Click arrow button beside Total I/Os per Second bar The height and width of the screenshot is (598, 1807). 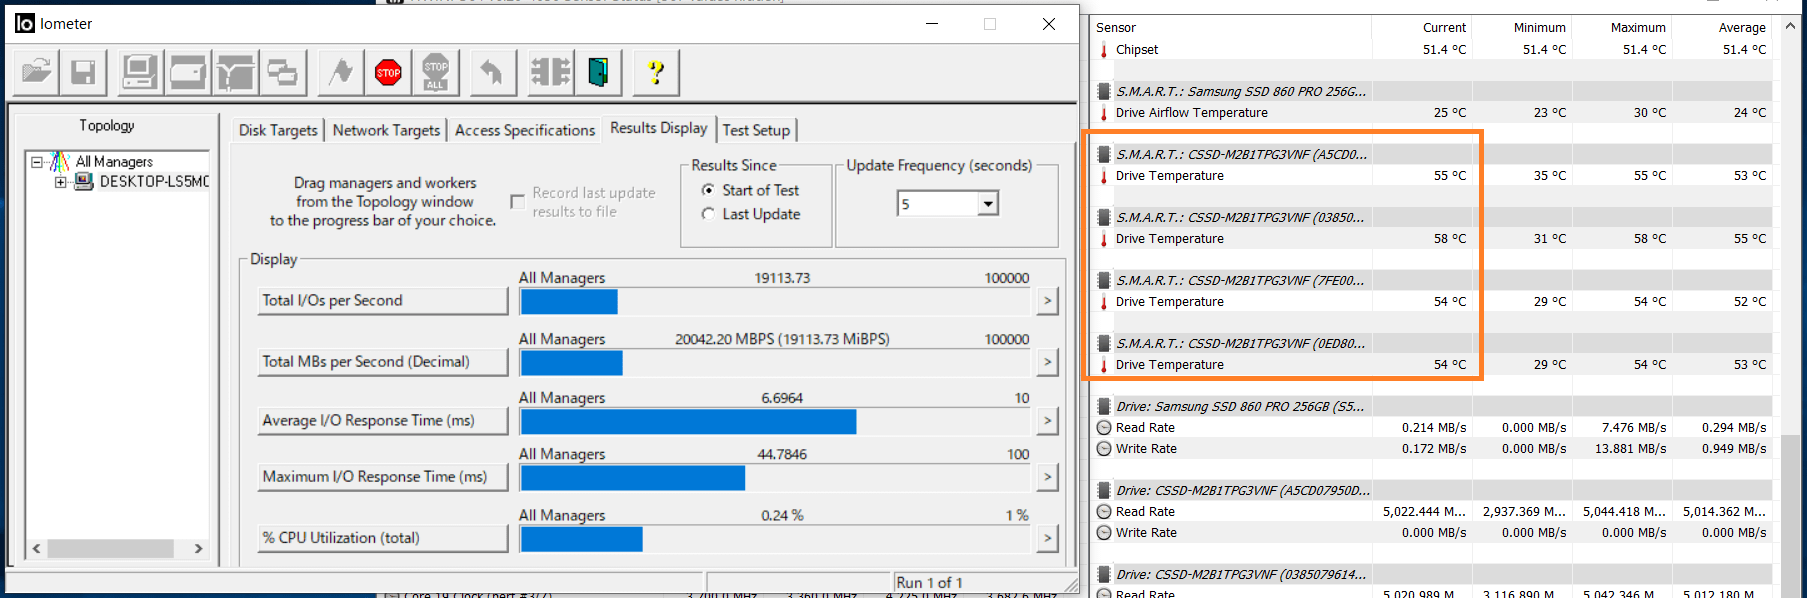[x=1047, y=300]
